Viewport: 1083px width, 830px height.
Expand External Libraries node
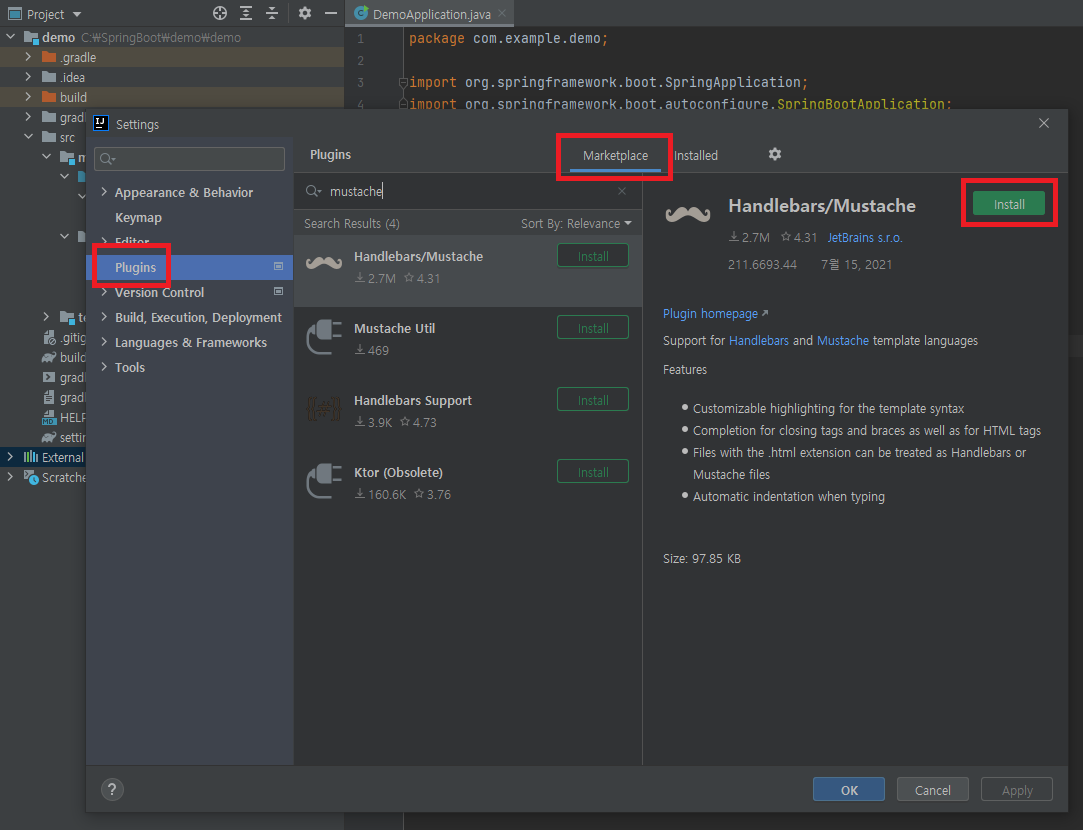coord(10,457)
